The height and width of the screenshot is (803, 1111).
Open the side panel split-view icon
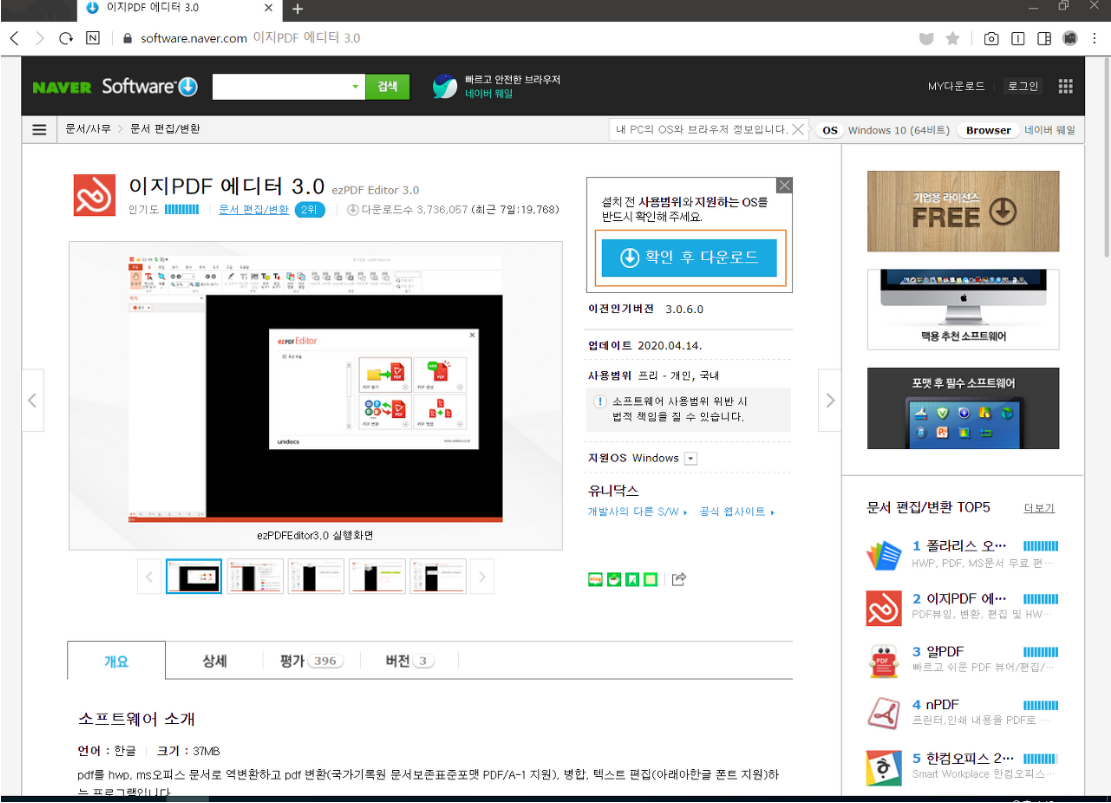pyautogui.click(x=1044, y=38)
